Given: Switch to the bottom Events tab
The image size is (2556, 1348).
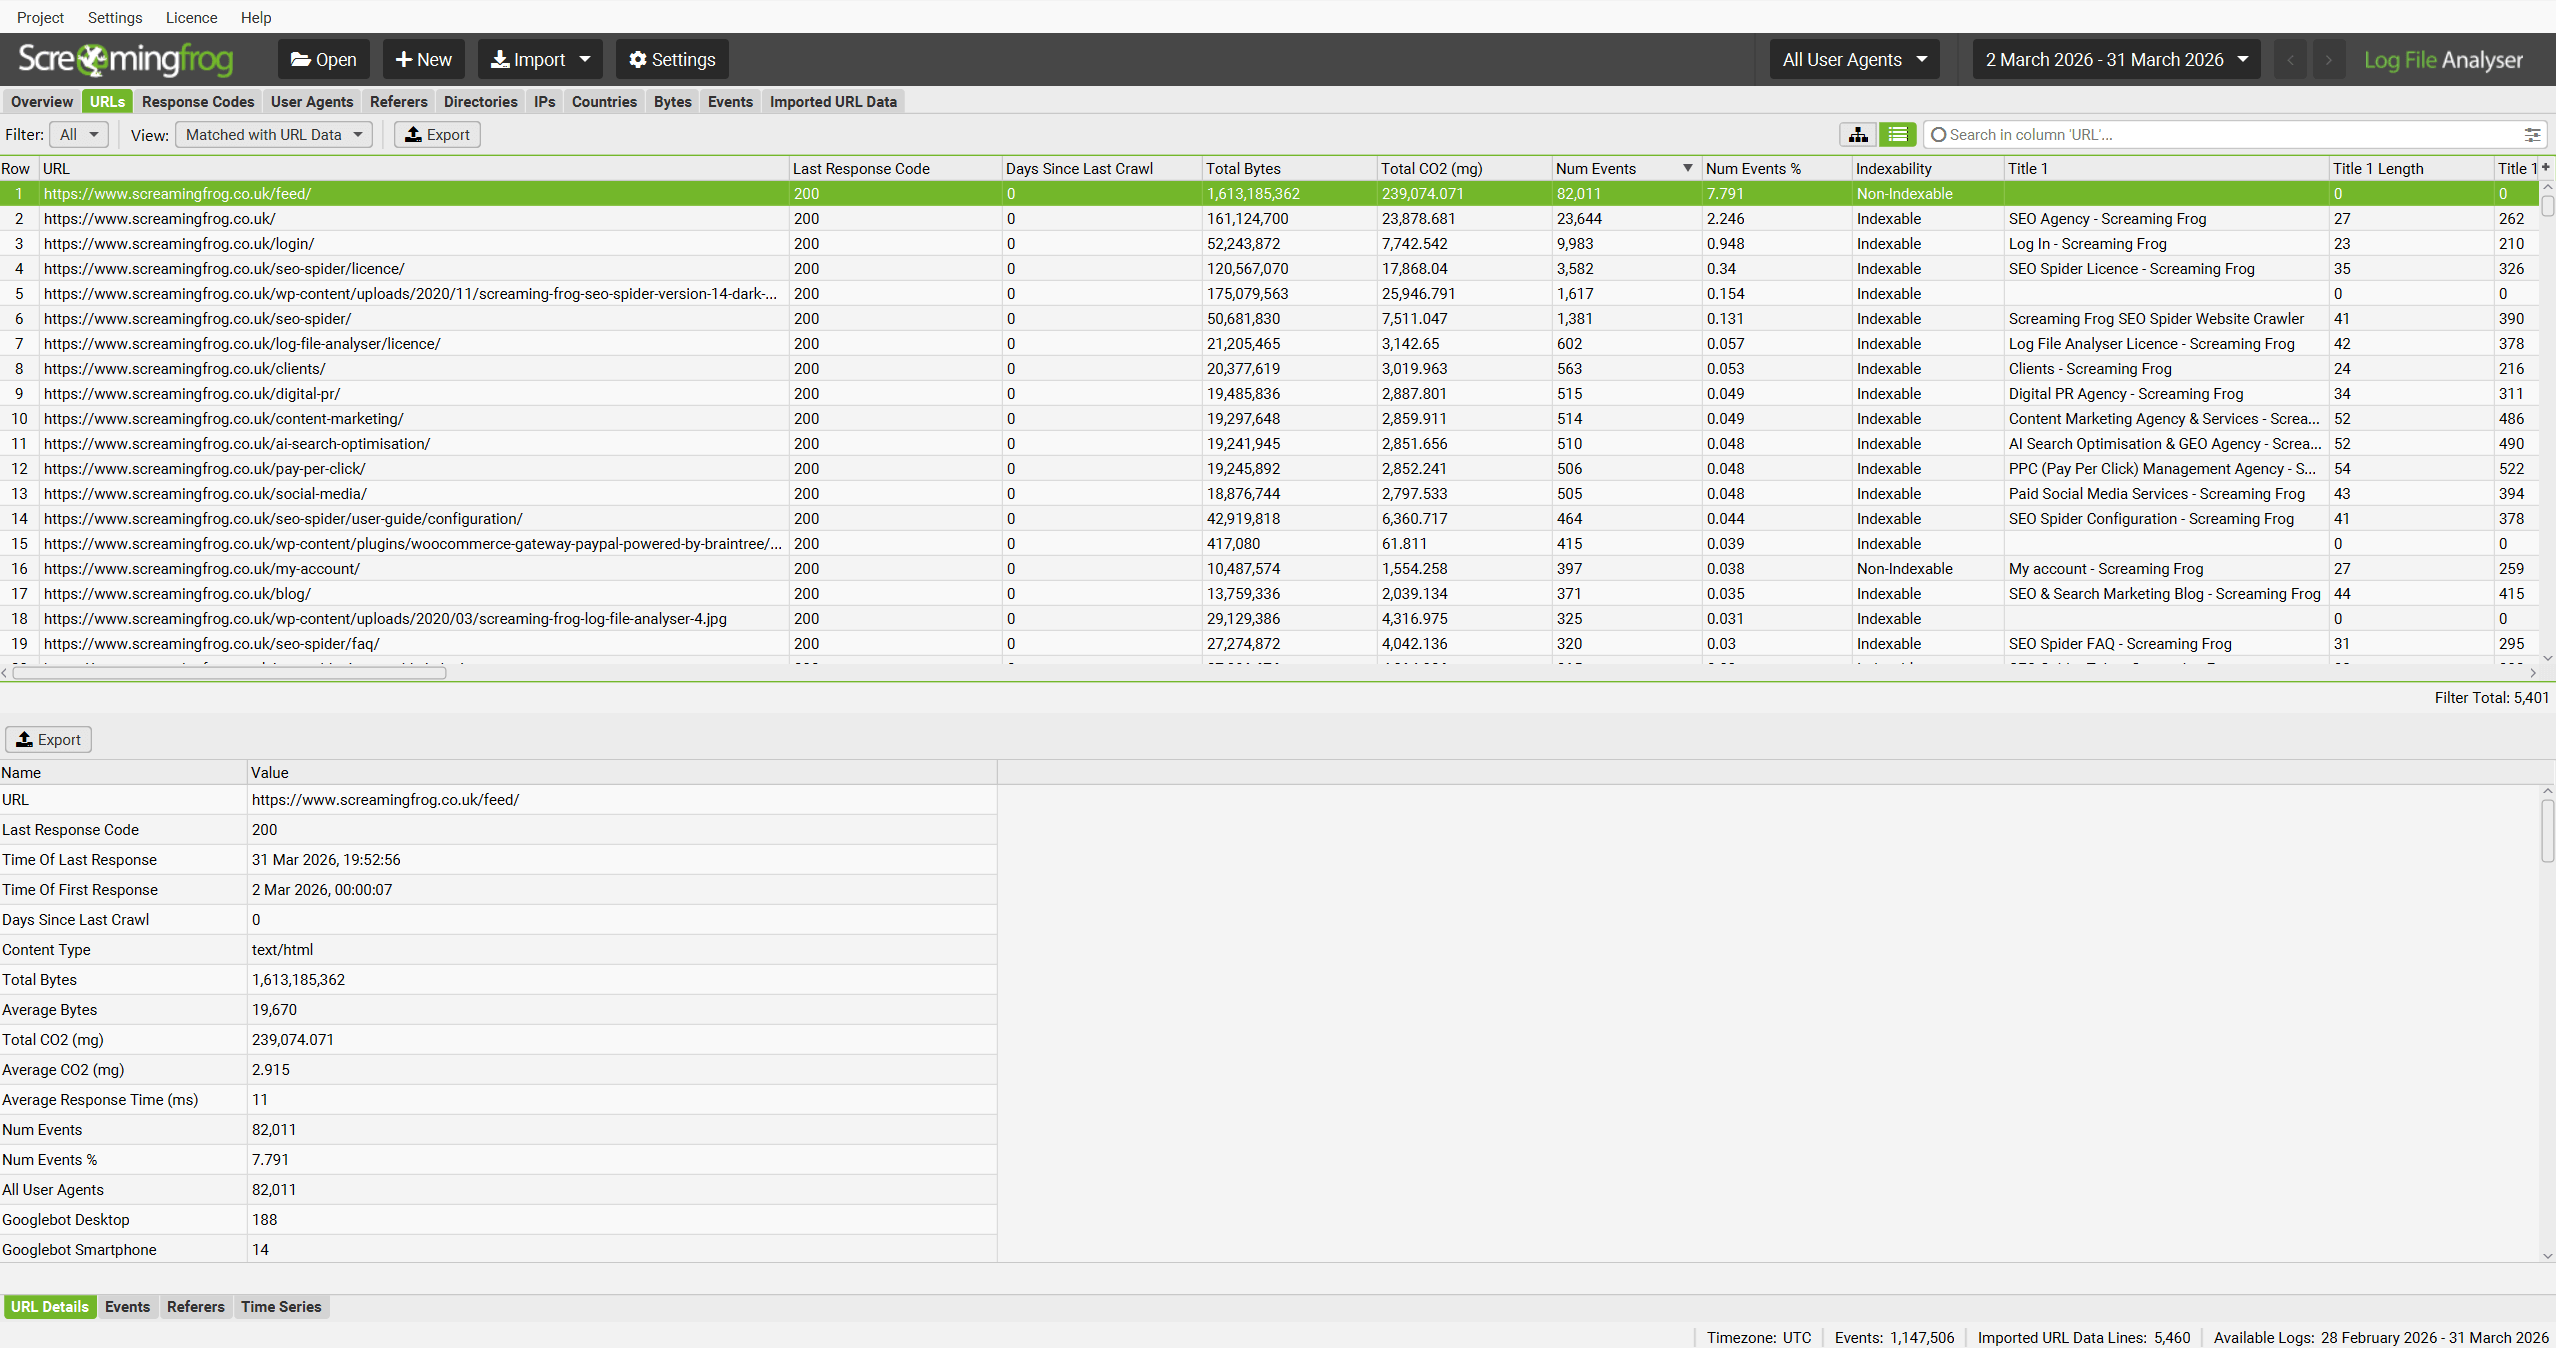Looking at the screenshot, I should click(x=127, y=1307).
